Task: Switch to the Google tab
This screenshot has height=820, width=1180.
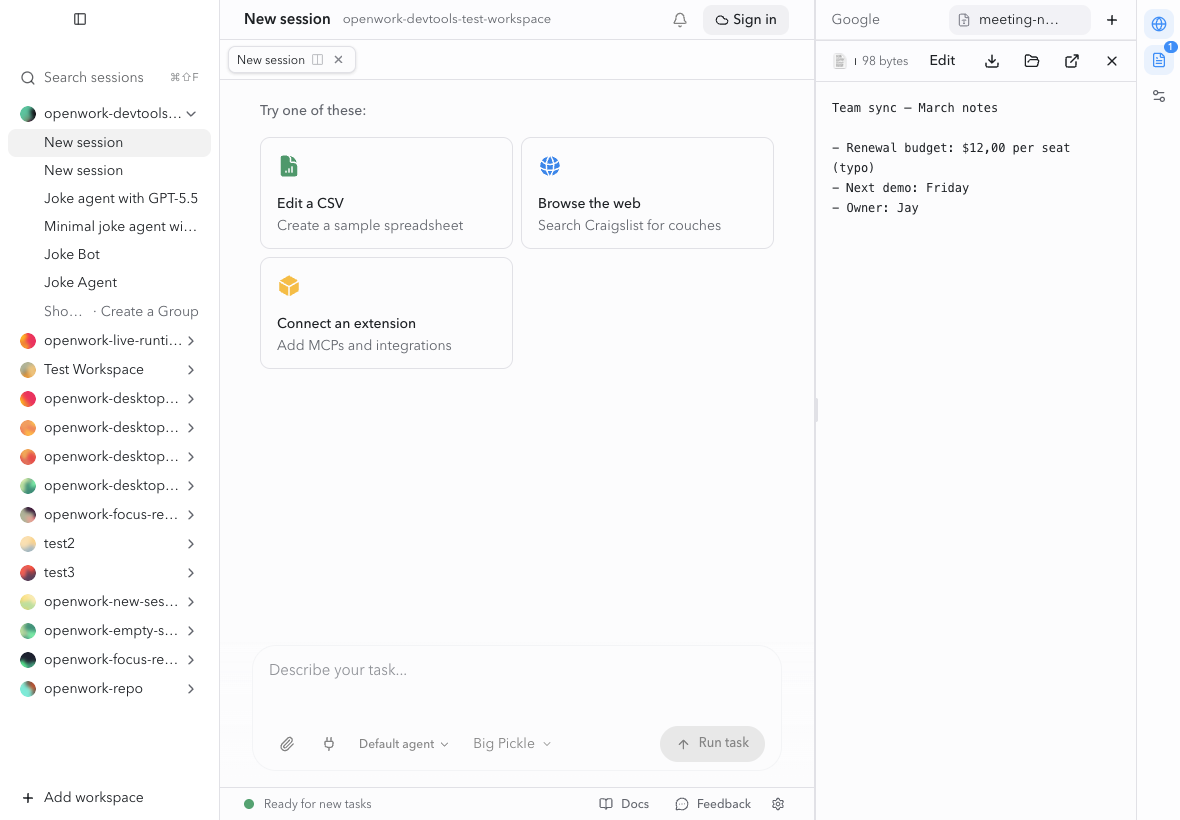Action: tap(856, 20)
